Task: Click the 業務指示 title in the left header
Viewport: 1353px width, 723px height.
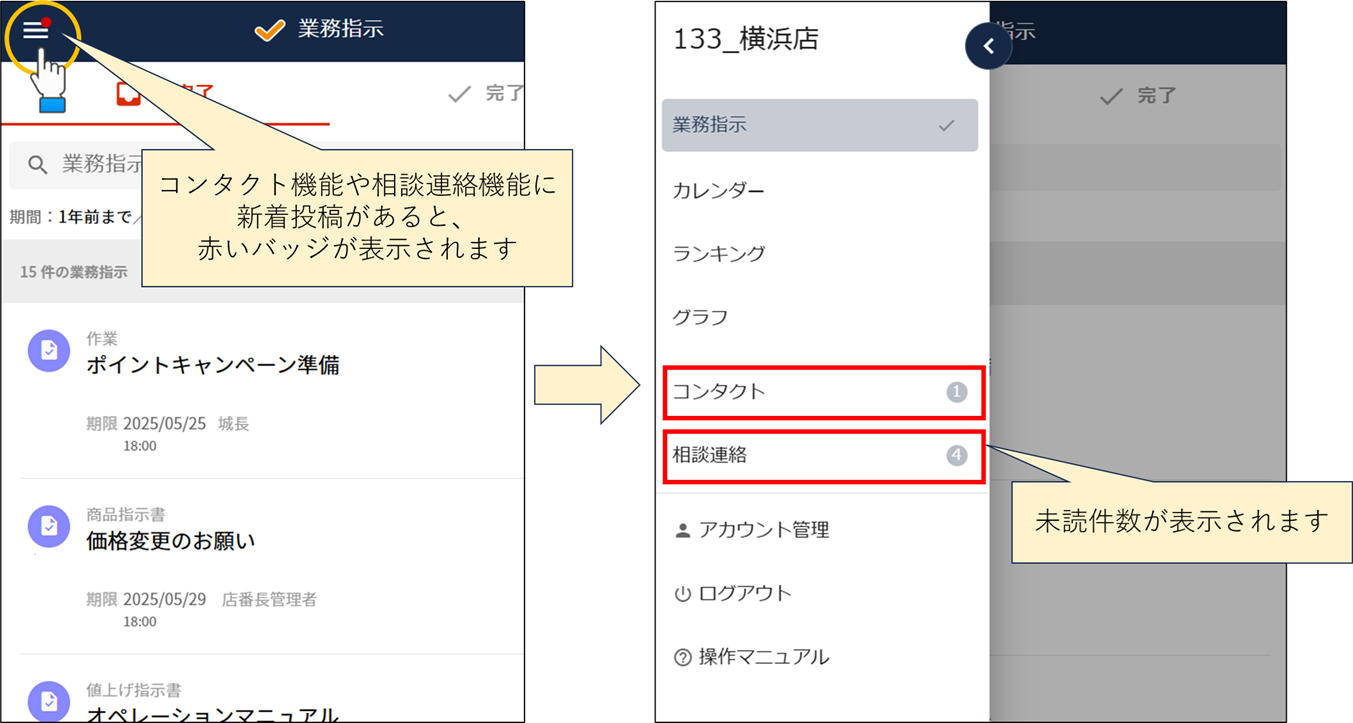Action: pyautogui.click(x=341, y=29)
